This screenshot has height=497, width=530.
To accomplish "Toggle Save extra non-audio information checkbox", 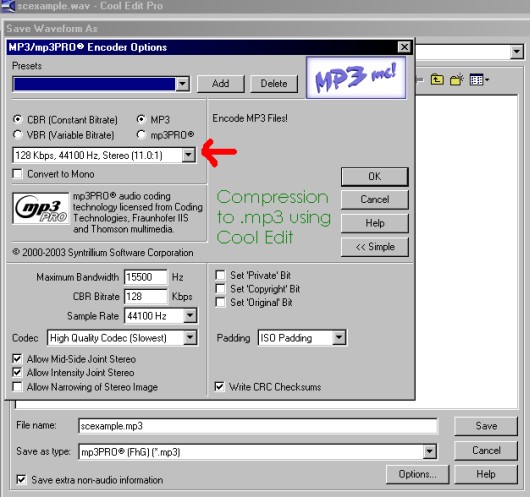I will click(x=21, y=479).
